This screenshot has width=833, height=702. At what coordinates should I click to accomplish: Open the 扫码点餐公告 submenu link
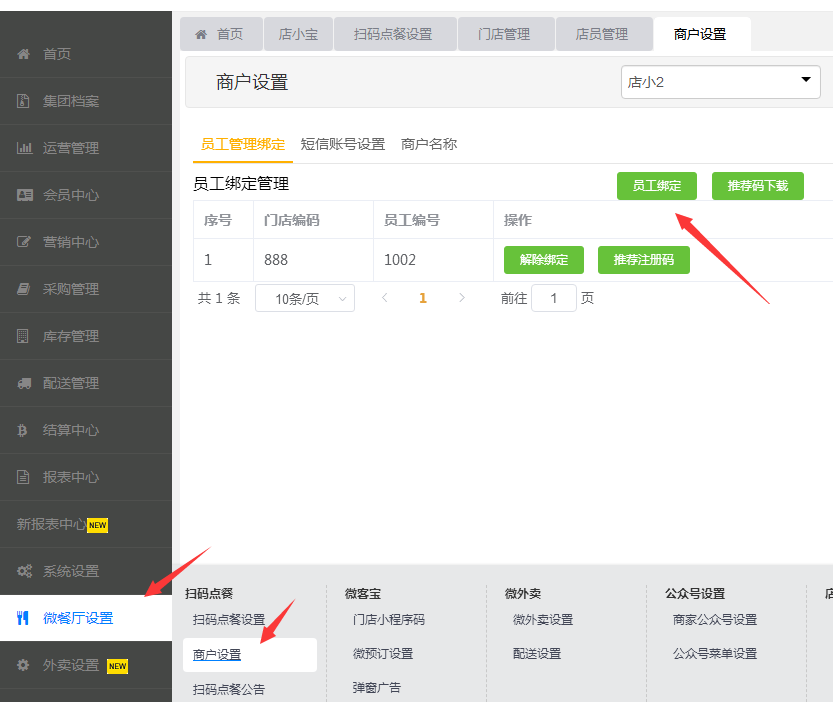coord(229,689)
